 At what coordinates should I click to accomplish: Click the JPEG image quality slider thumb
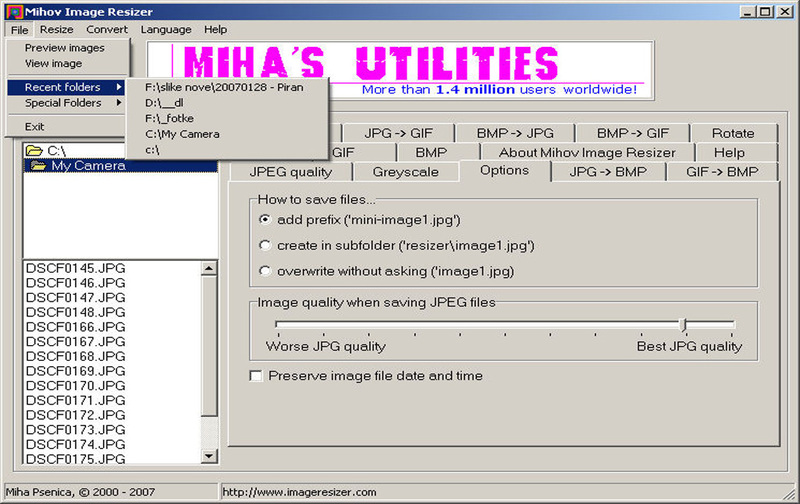(x=685, y=324)
